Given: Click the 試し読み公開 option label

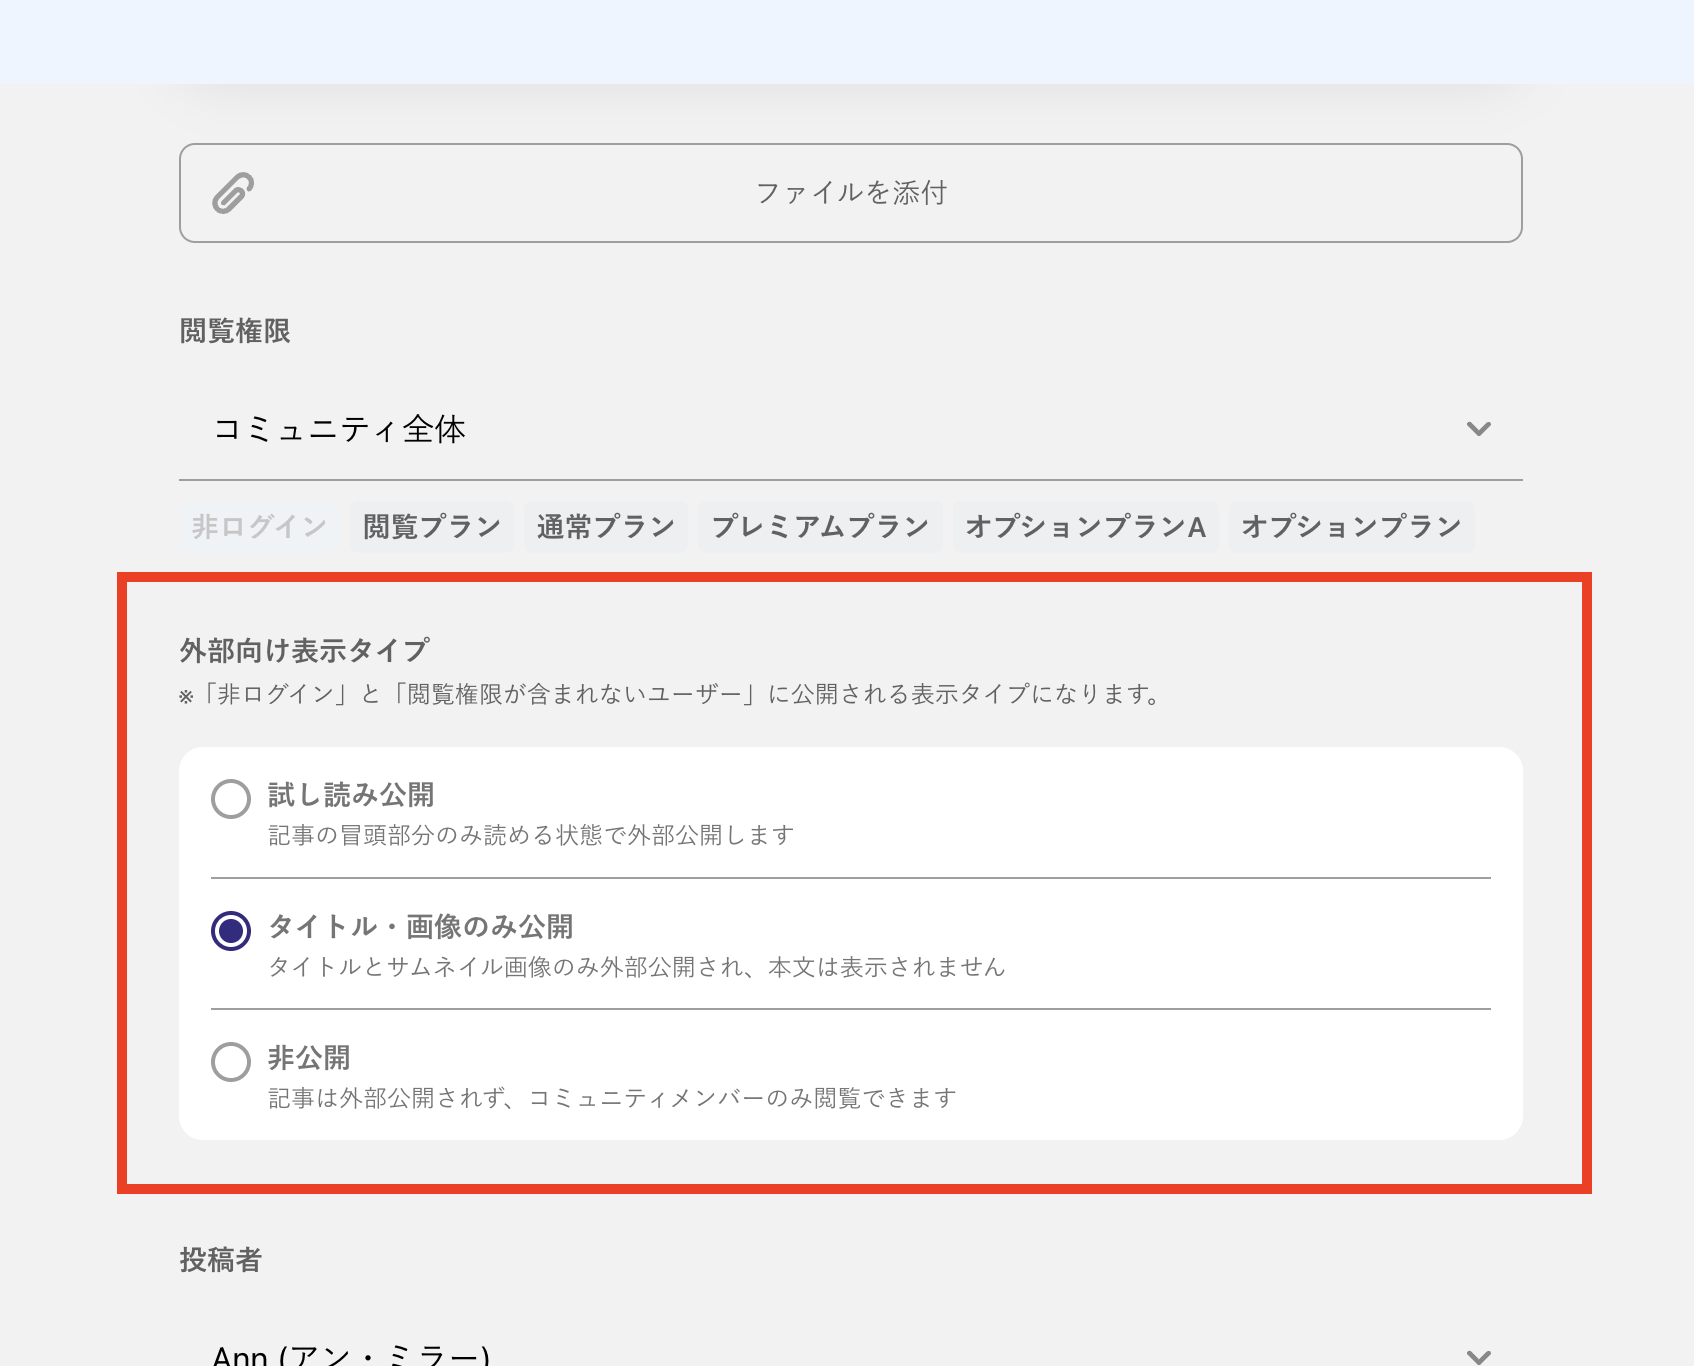Looking at the screenshot, I should (351, 795).
